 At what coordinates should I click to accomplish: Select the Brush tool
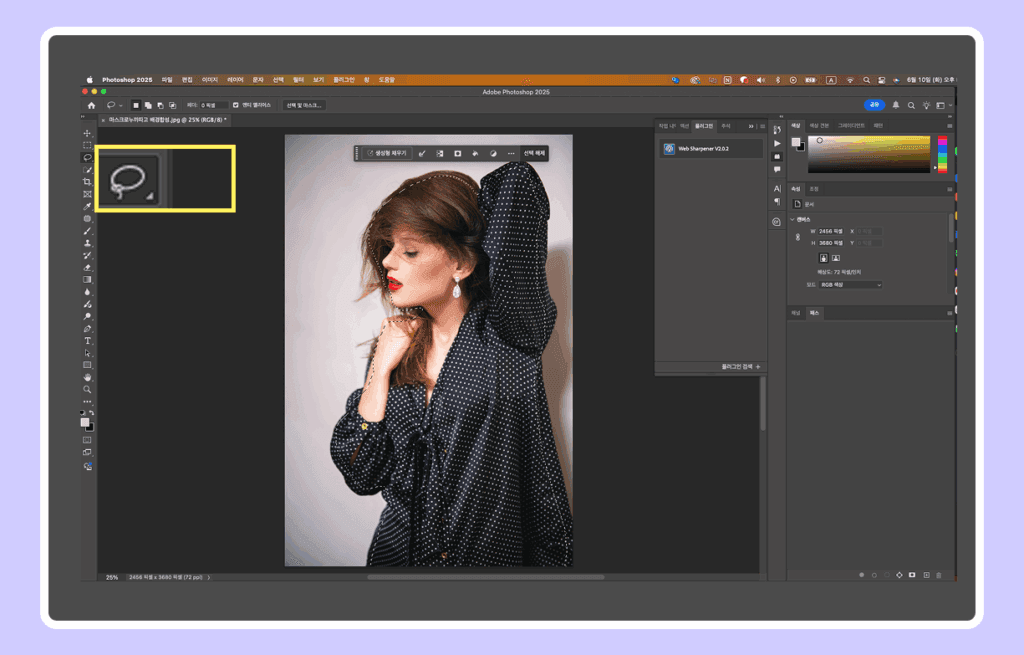87,231
